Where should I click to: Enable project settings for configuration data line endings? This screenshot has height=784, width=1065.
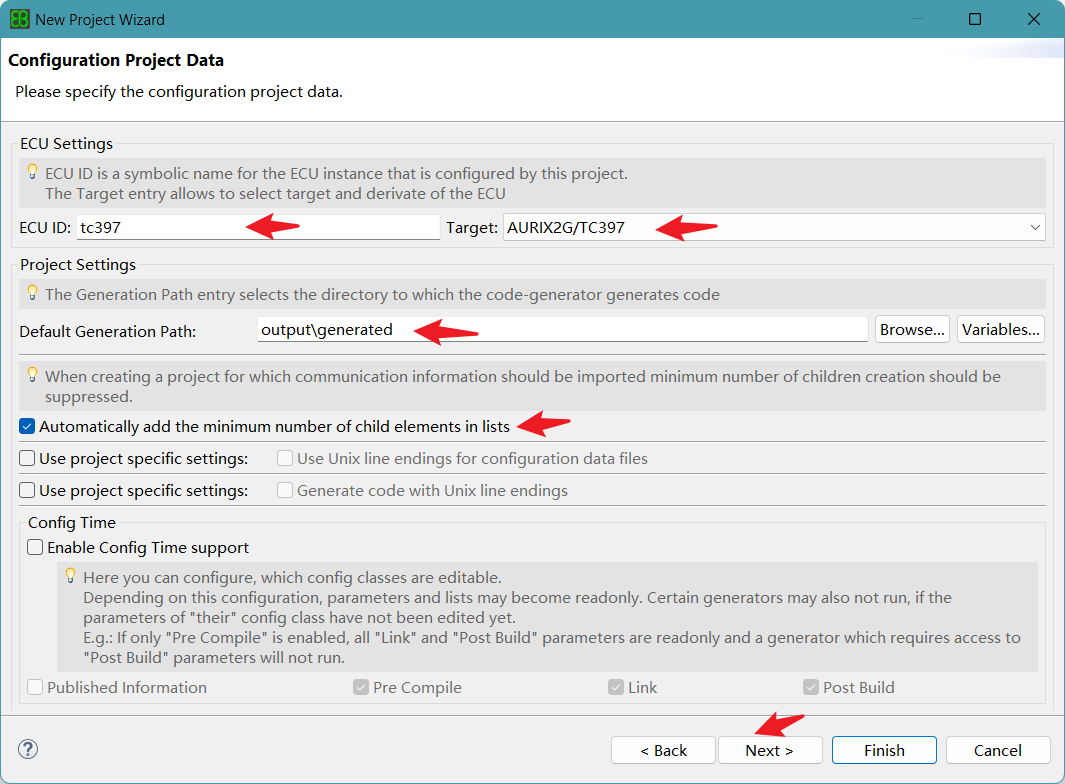tap(27, 459)
